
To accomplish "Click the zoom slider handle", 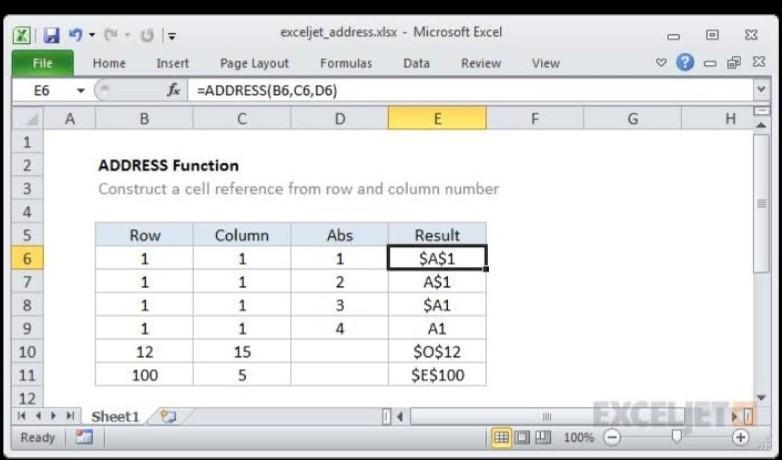I will pyautogui.click(x=677, y=437).
